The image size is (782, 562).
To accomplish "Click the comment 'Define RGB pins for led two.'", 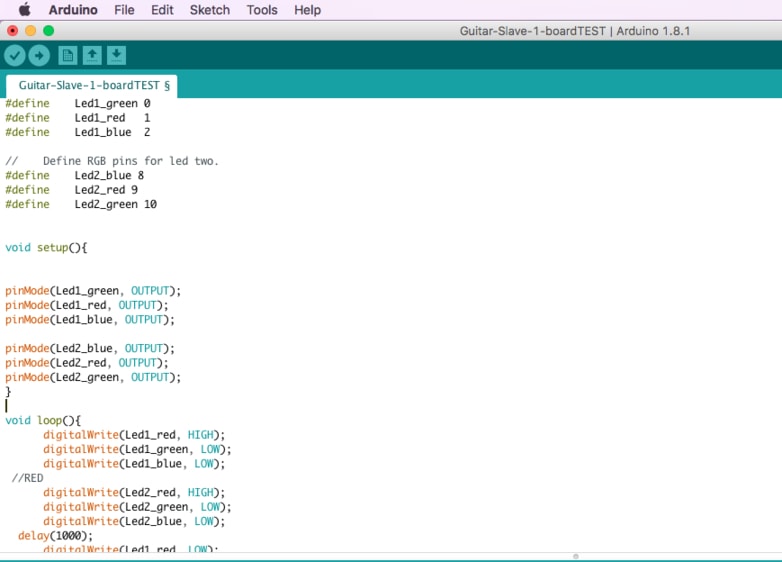I will click(x=131, y=161).
